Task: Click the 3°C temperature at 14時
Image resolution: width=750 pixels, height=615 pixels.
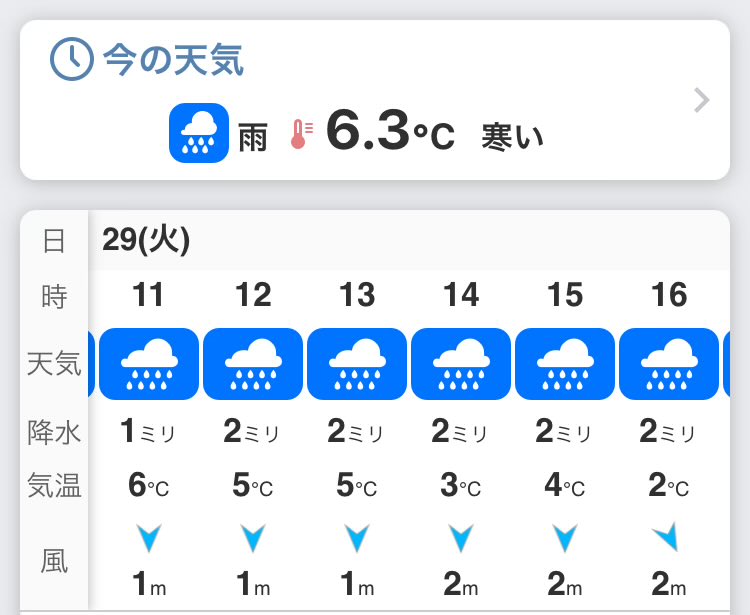Action: 461,485
